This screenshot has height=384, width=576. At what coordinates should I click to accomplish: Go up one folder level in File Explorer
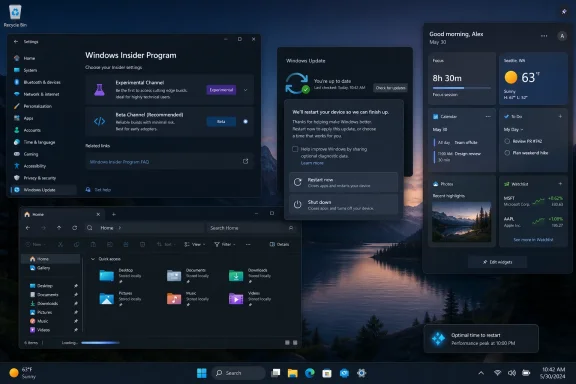(59, 228)
